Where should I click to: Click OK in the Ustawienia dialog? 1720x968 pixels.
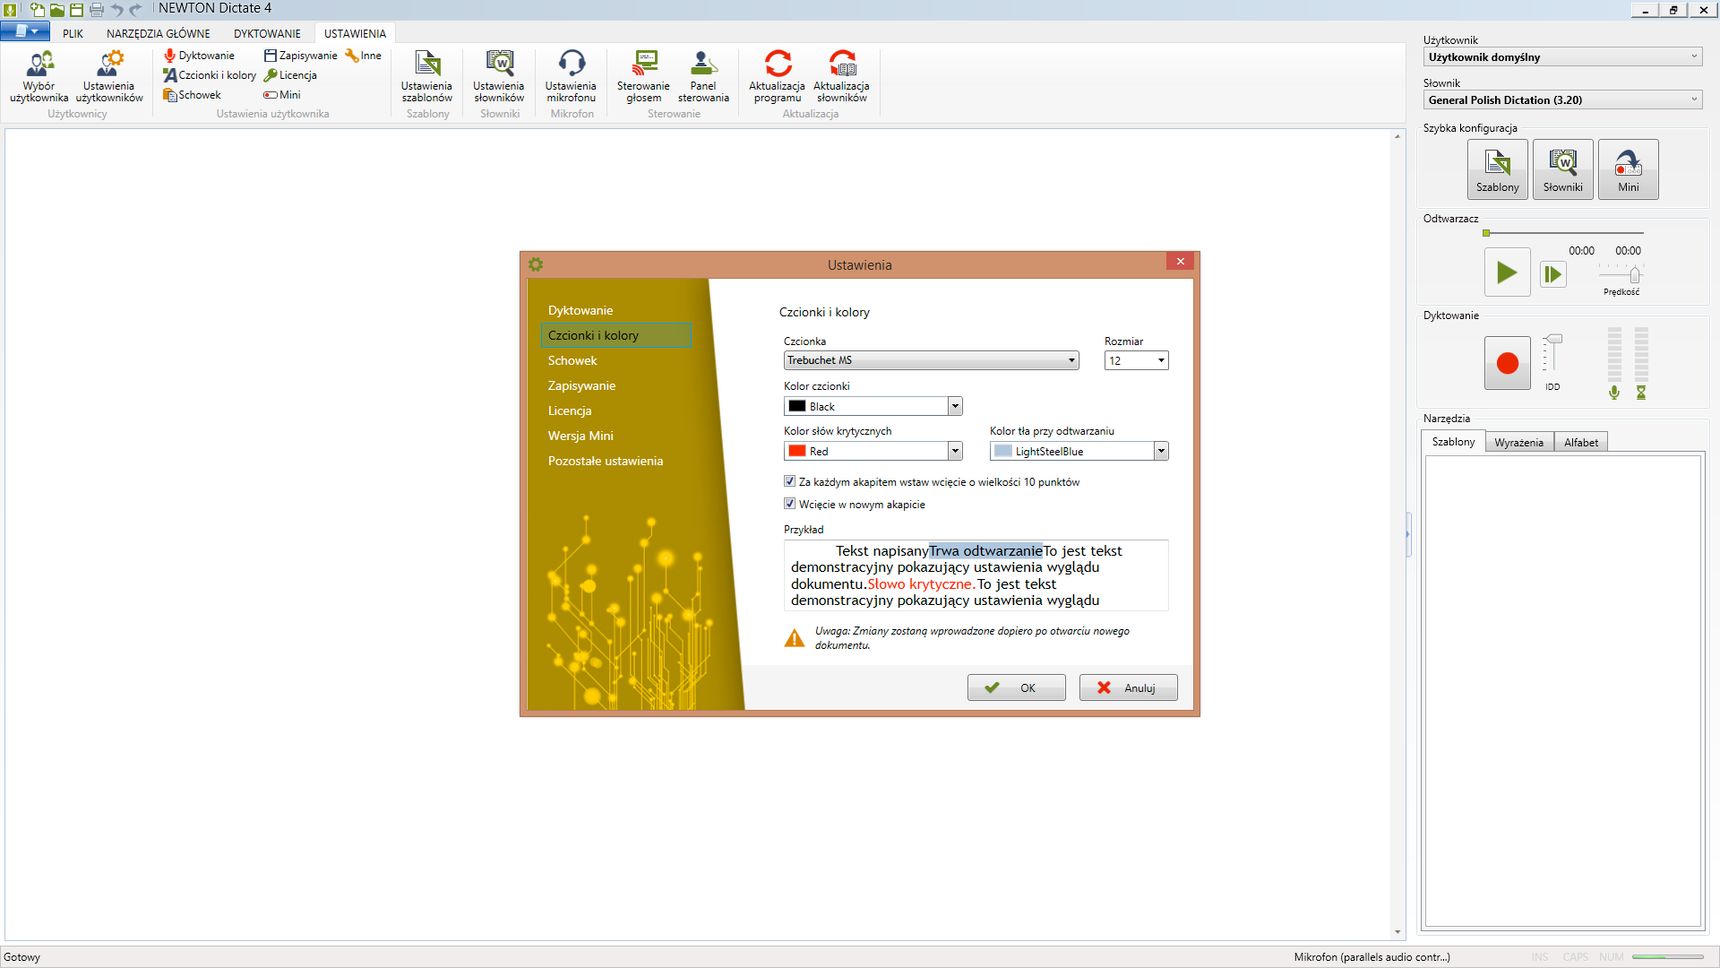click(x=1016, y=688)
